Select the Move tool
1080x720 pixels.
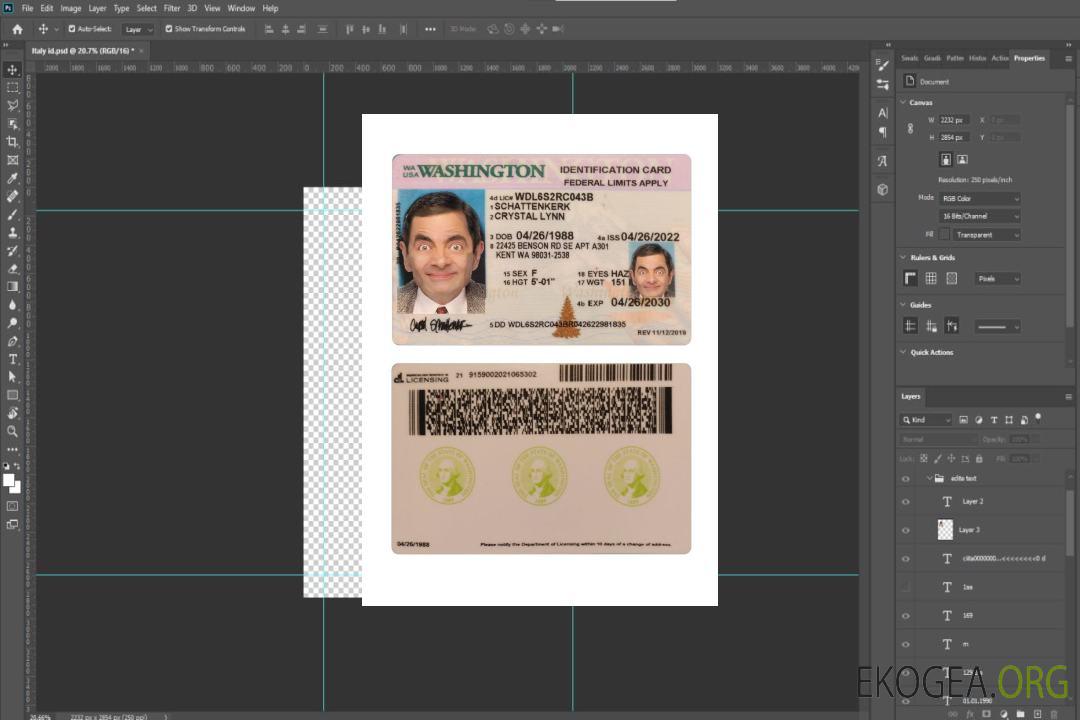[x=13, y=70]
